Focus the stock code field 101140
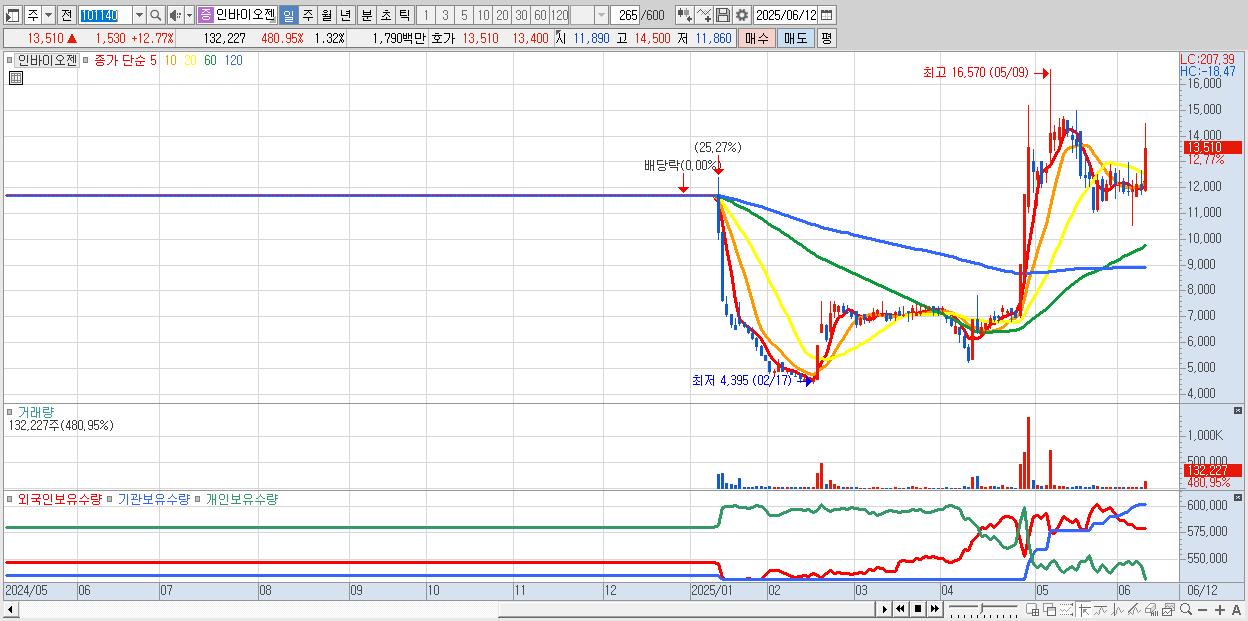 pyautogui.click(x=105, y=15)
